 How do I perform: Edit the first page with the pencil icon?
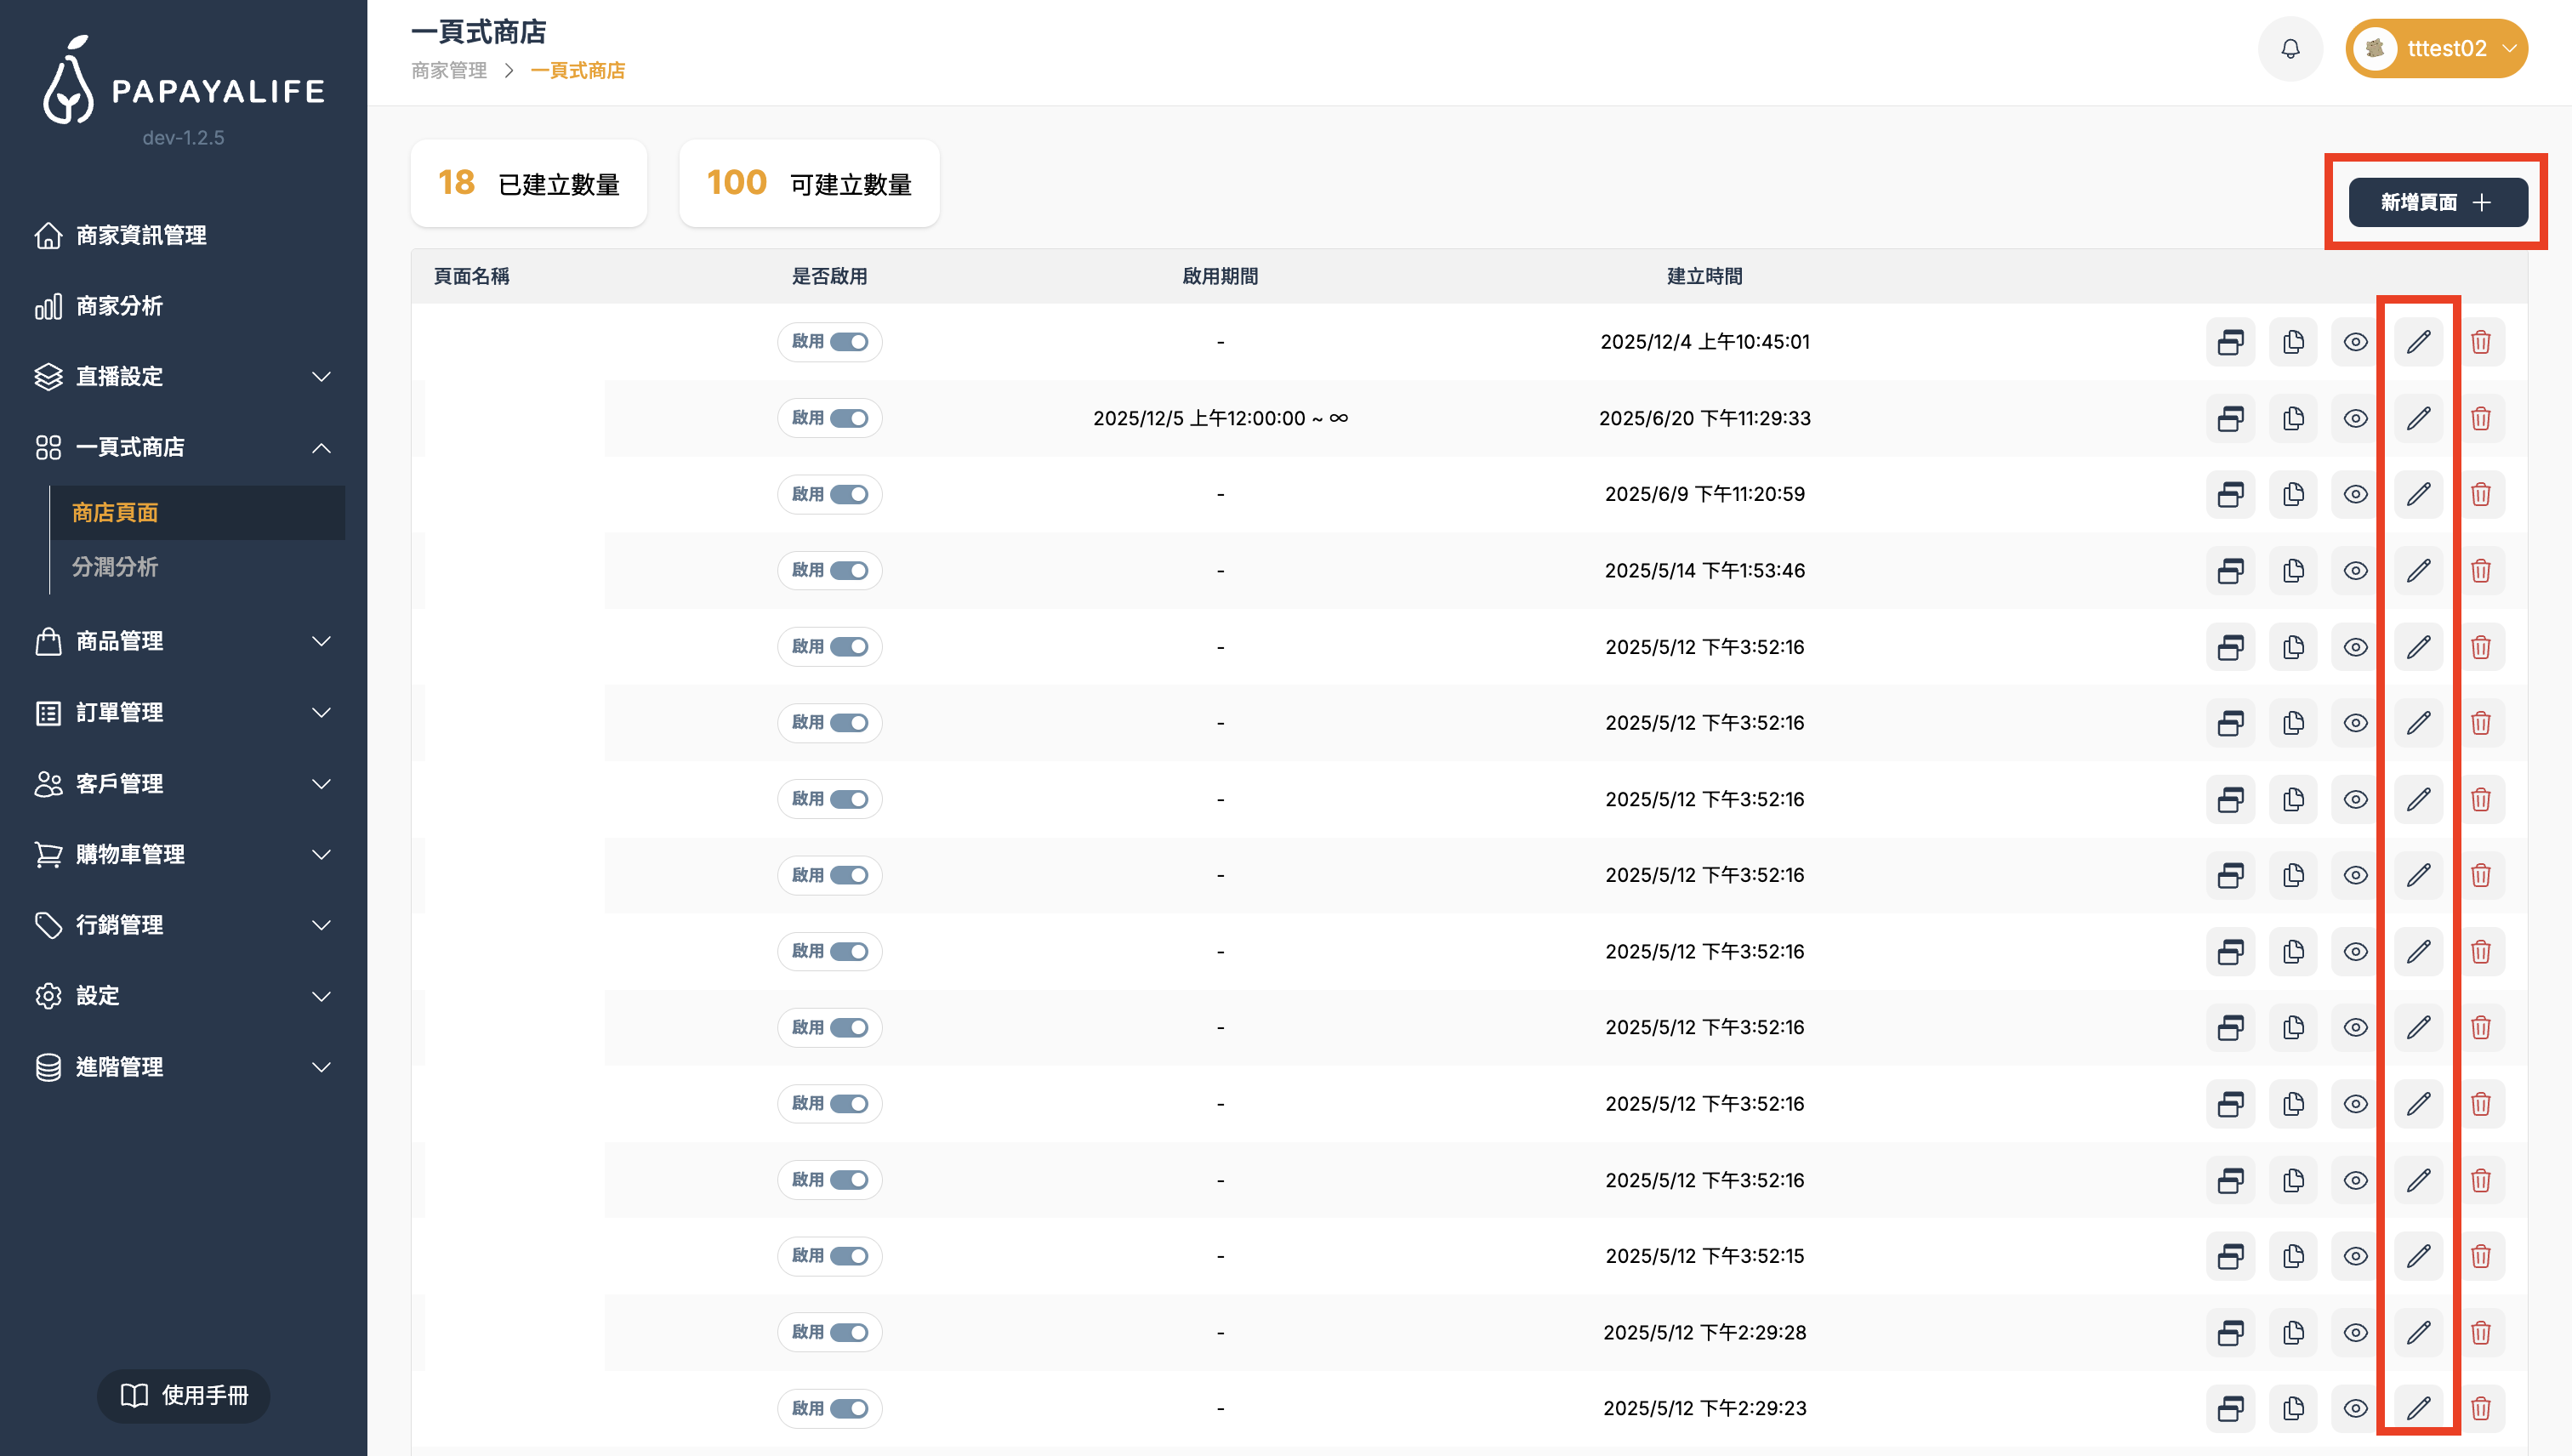[2419, 341]
